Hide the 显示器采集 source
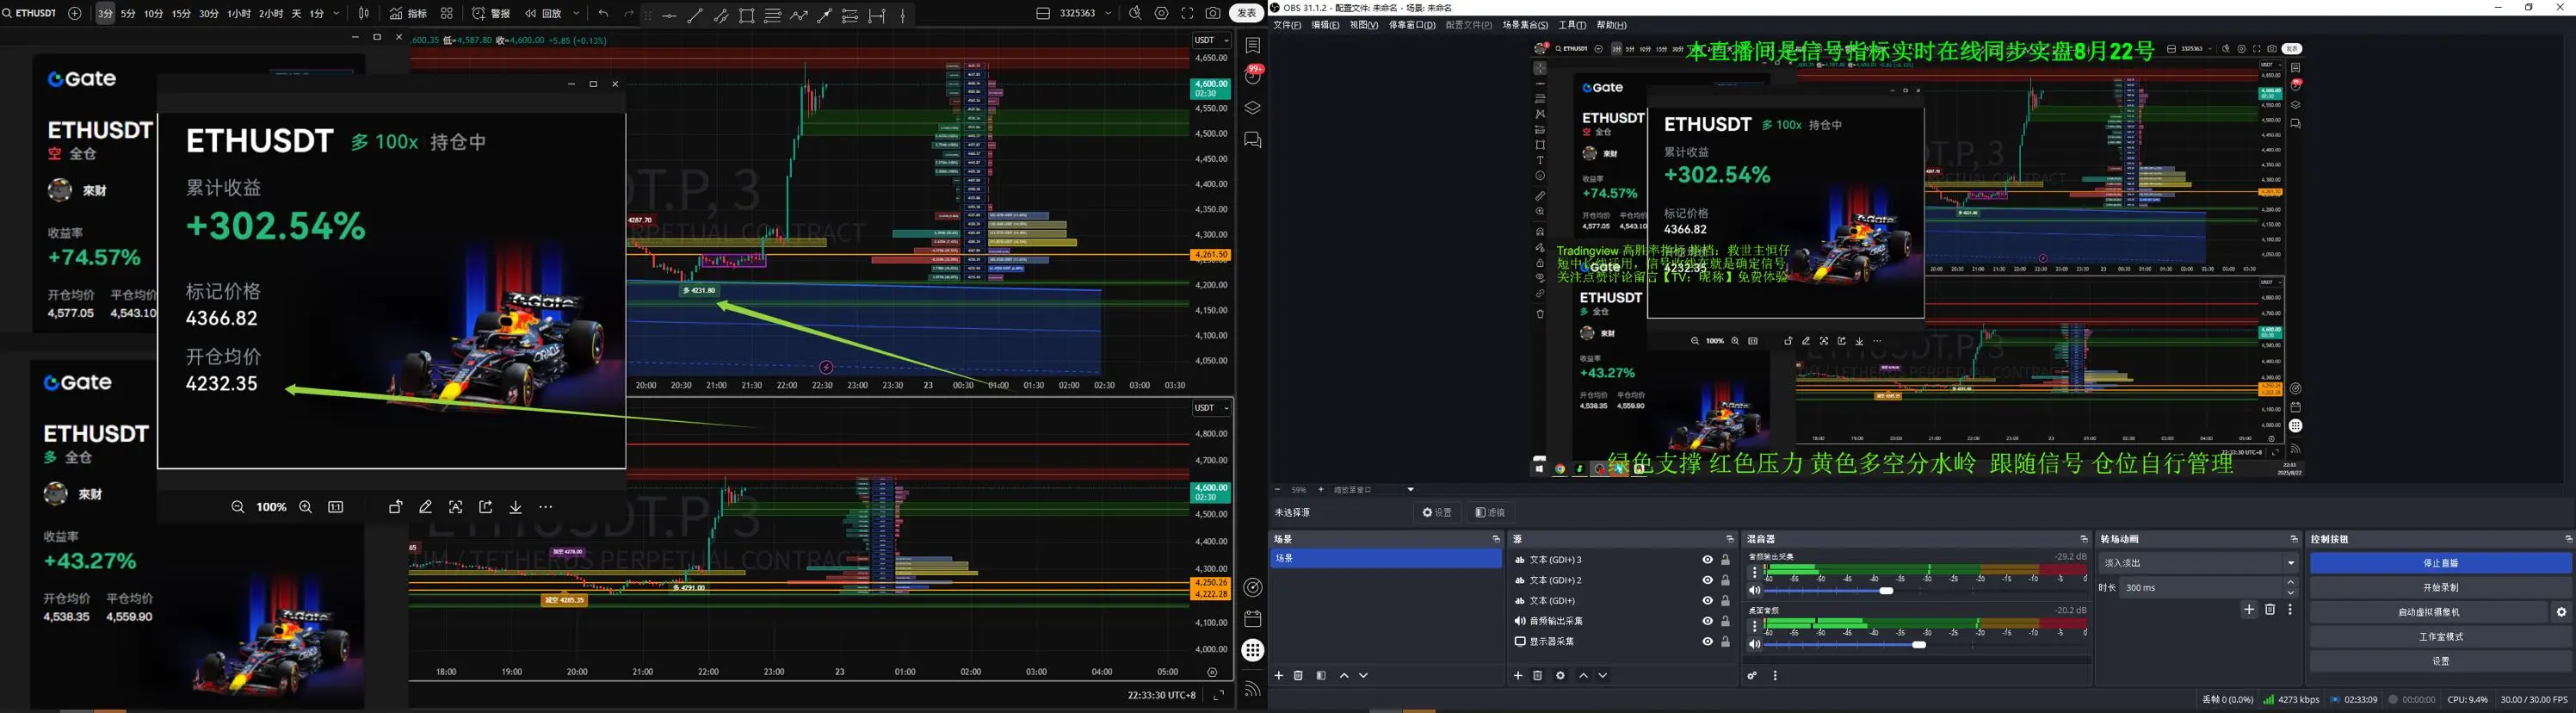Image resolution: width=2576 pixels, height=713 pixels. [x=1707, y=641]
